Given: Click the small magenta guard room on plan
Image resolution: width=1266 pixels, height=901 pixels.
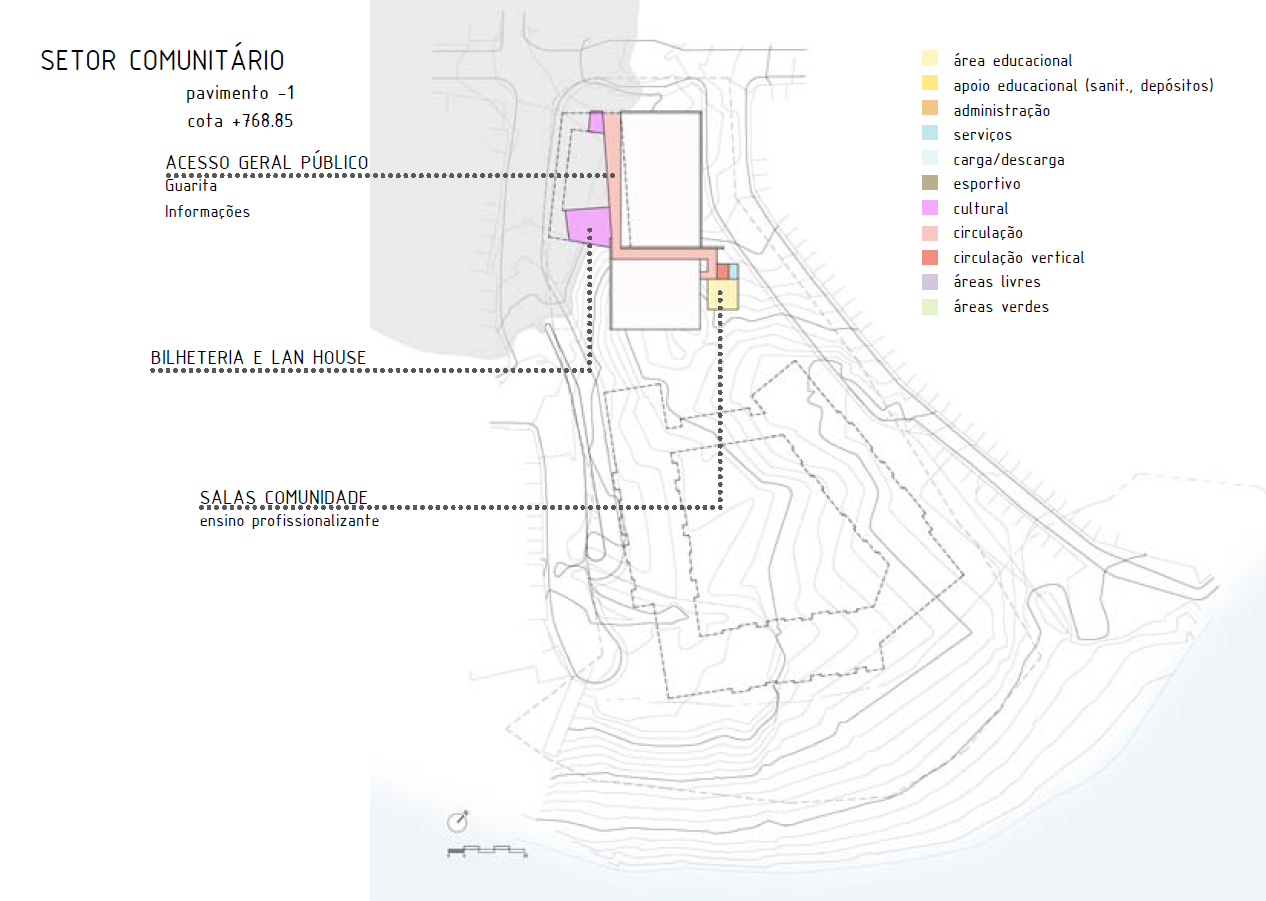Looking at the screenshot, I should 596,122.
